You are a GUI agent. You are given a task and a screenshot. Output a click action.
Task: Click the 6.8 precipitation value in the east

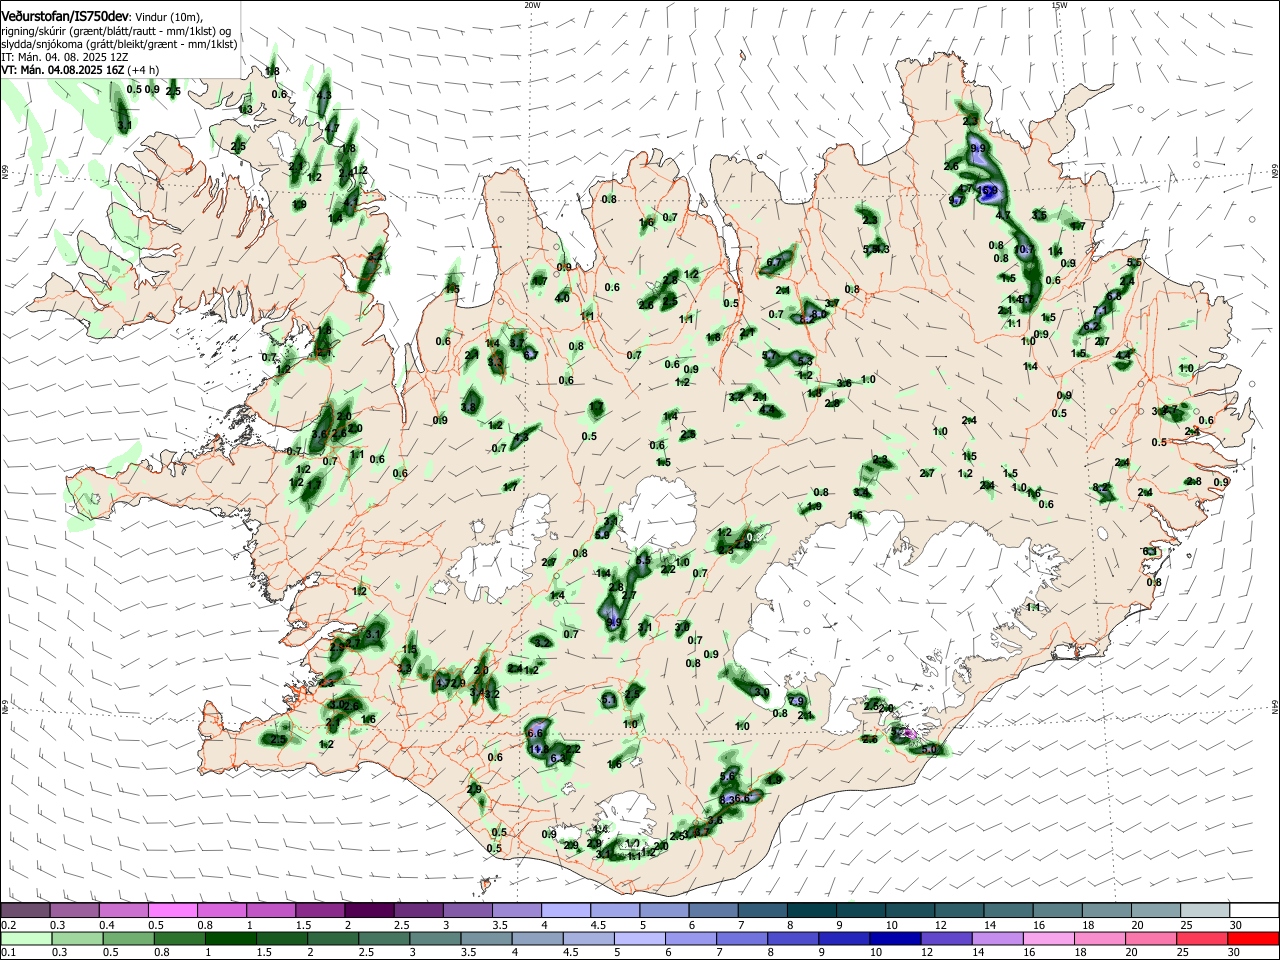click(1114, 297)
